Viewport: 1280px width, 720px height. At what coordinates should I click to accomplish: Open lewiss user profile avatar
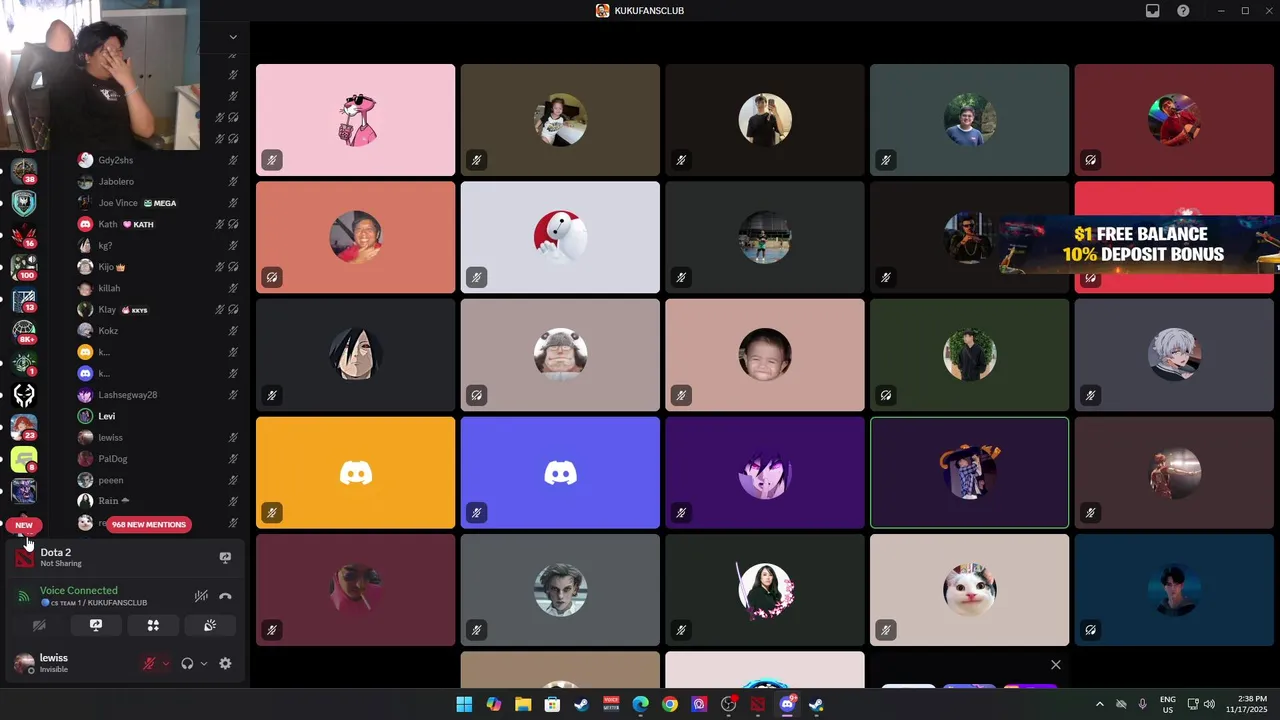coord(24,663)
